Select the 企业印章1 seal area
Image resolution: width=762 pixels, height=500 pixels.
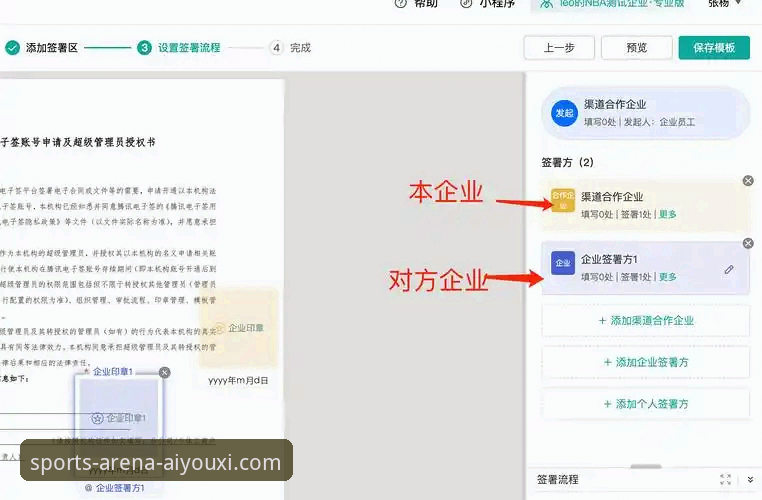click(x=119, y=418)
